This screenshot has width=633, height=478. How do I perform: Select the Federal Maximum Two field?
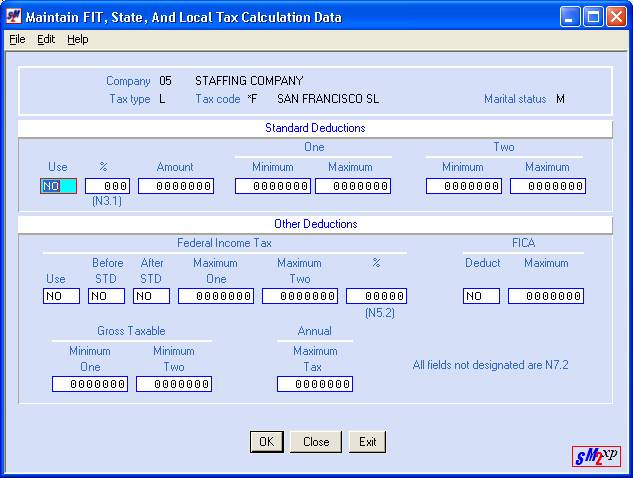(x=300, y=296)
